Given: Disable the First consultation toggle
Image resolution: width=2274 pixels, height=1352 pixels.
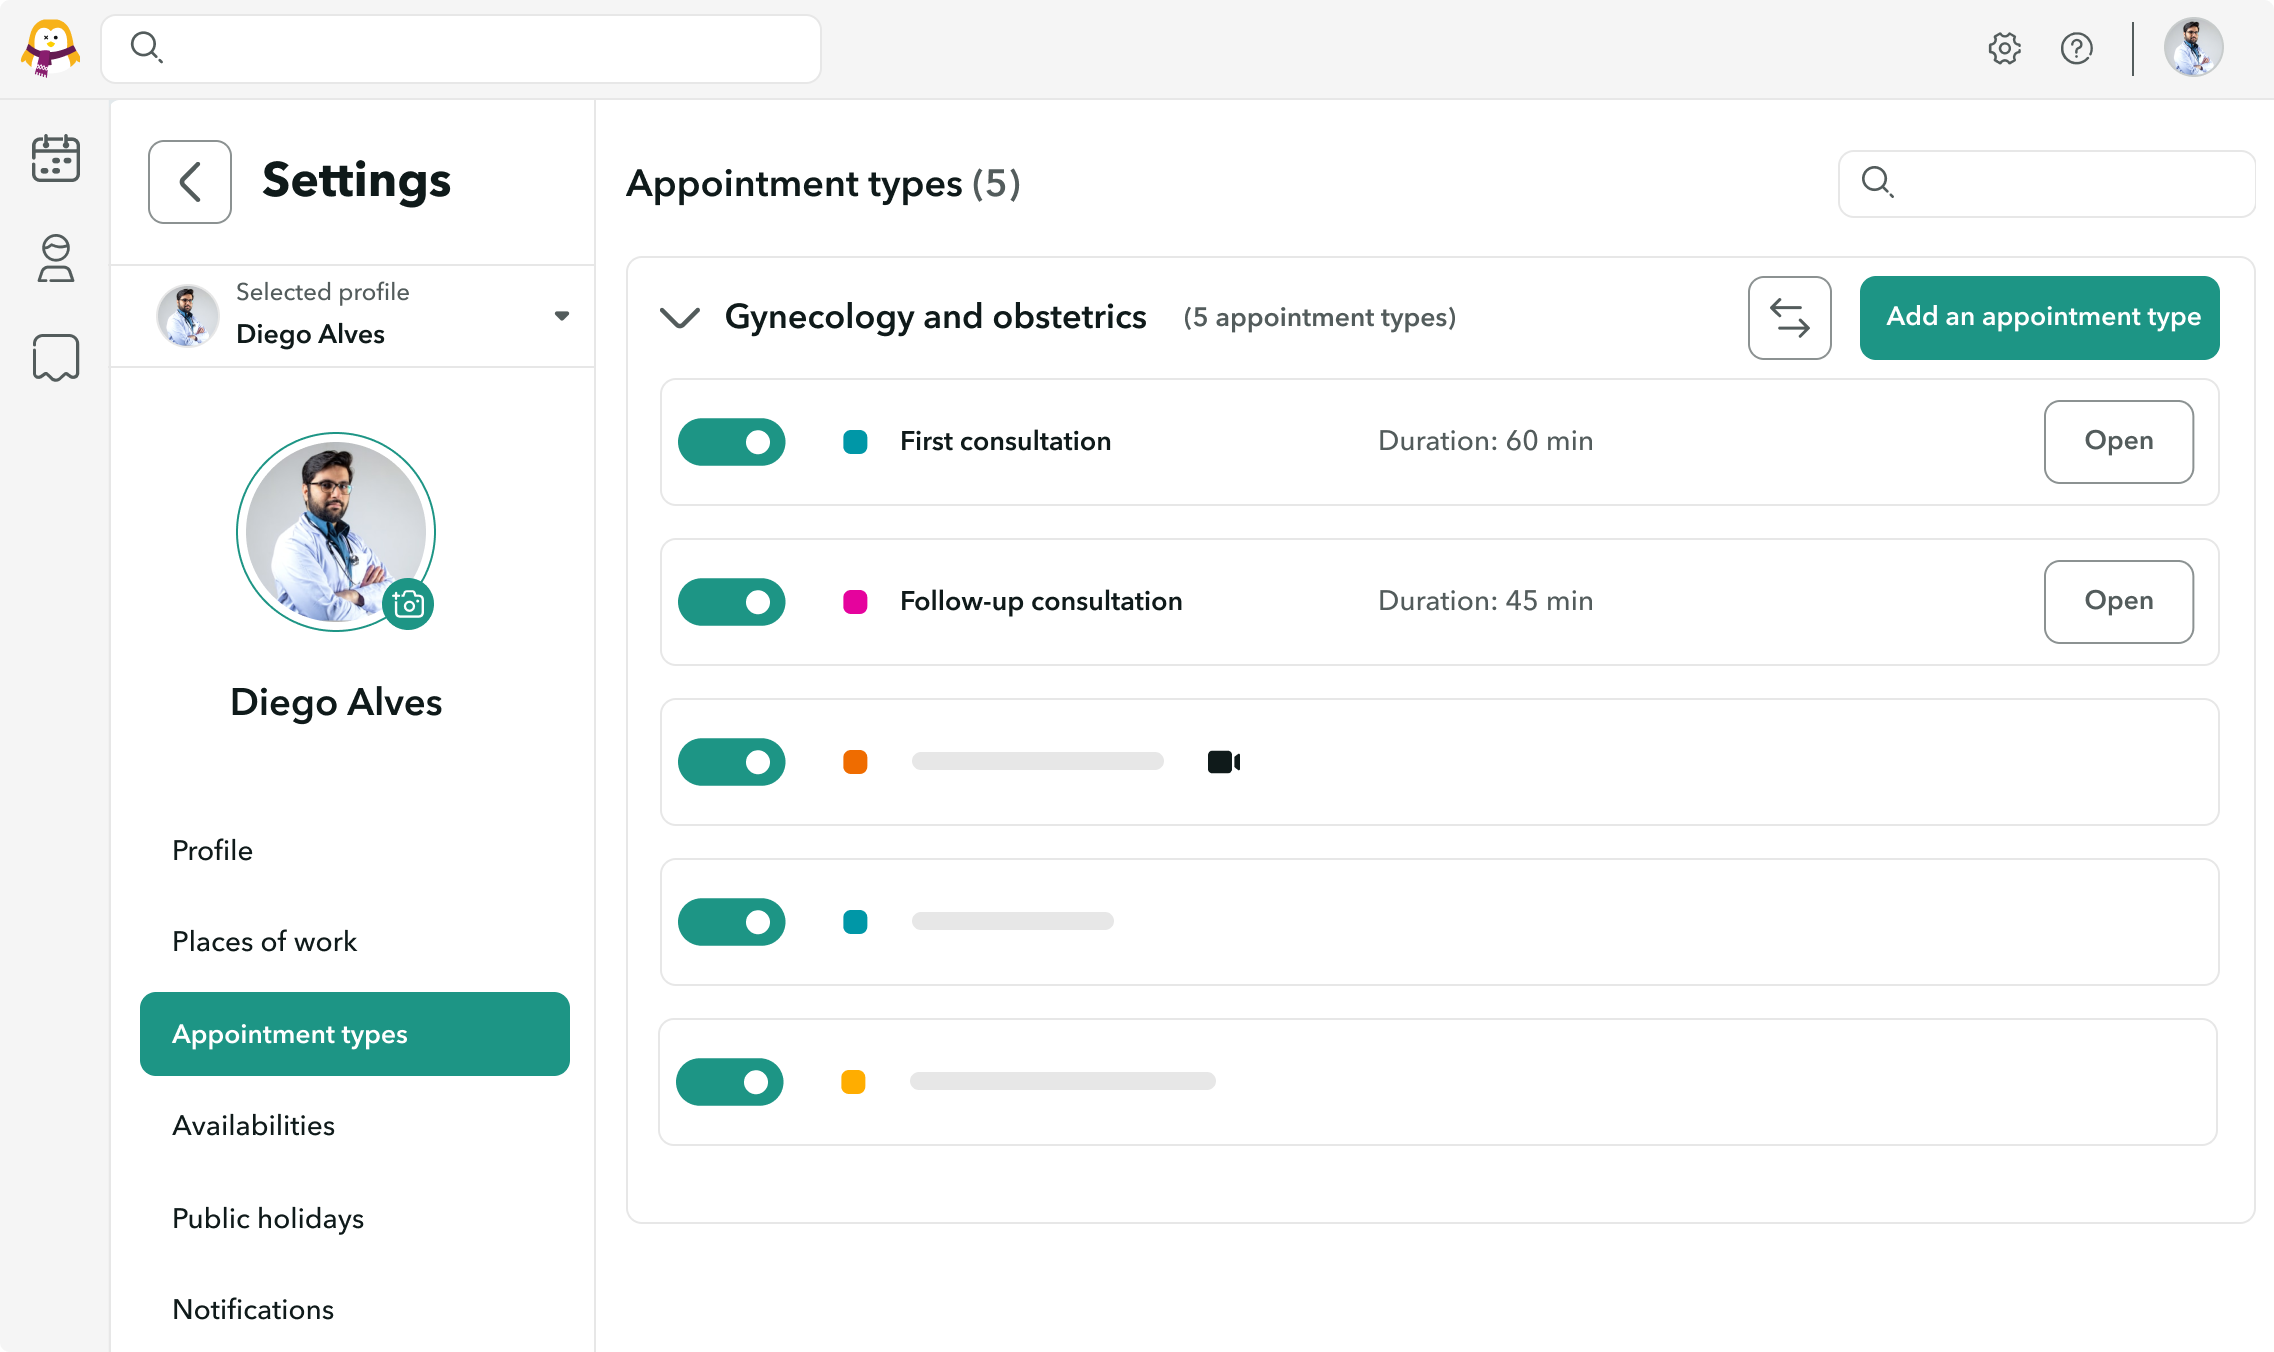Looking at the screenshot, I should point(732,442).
